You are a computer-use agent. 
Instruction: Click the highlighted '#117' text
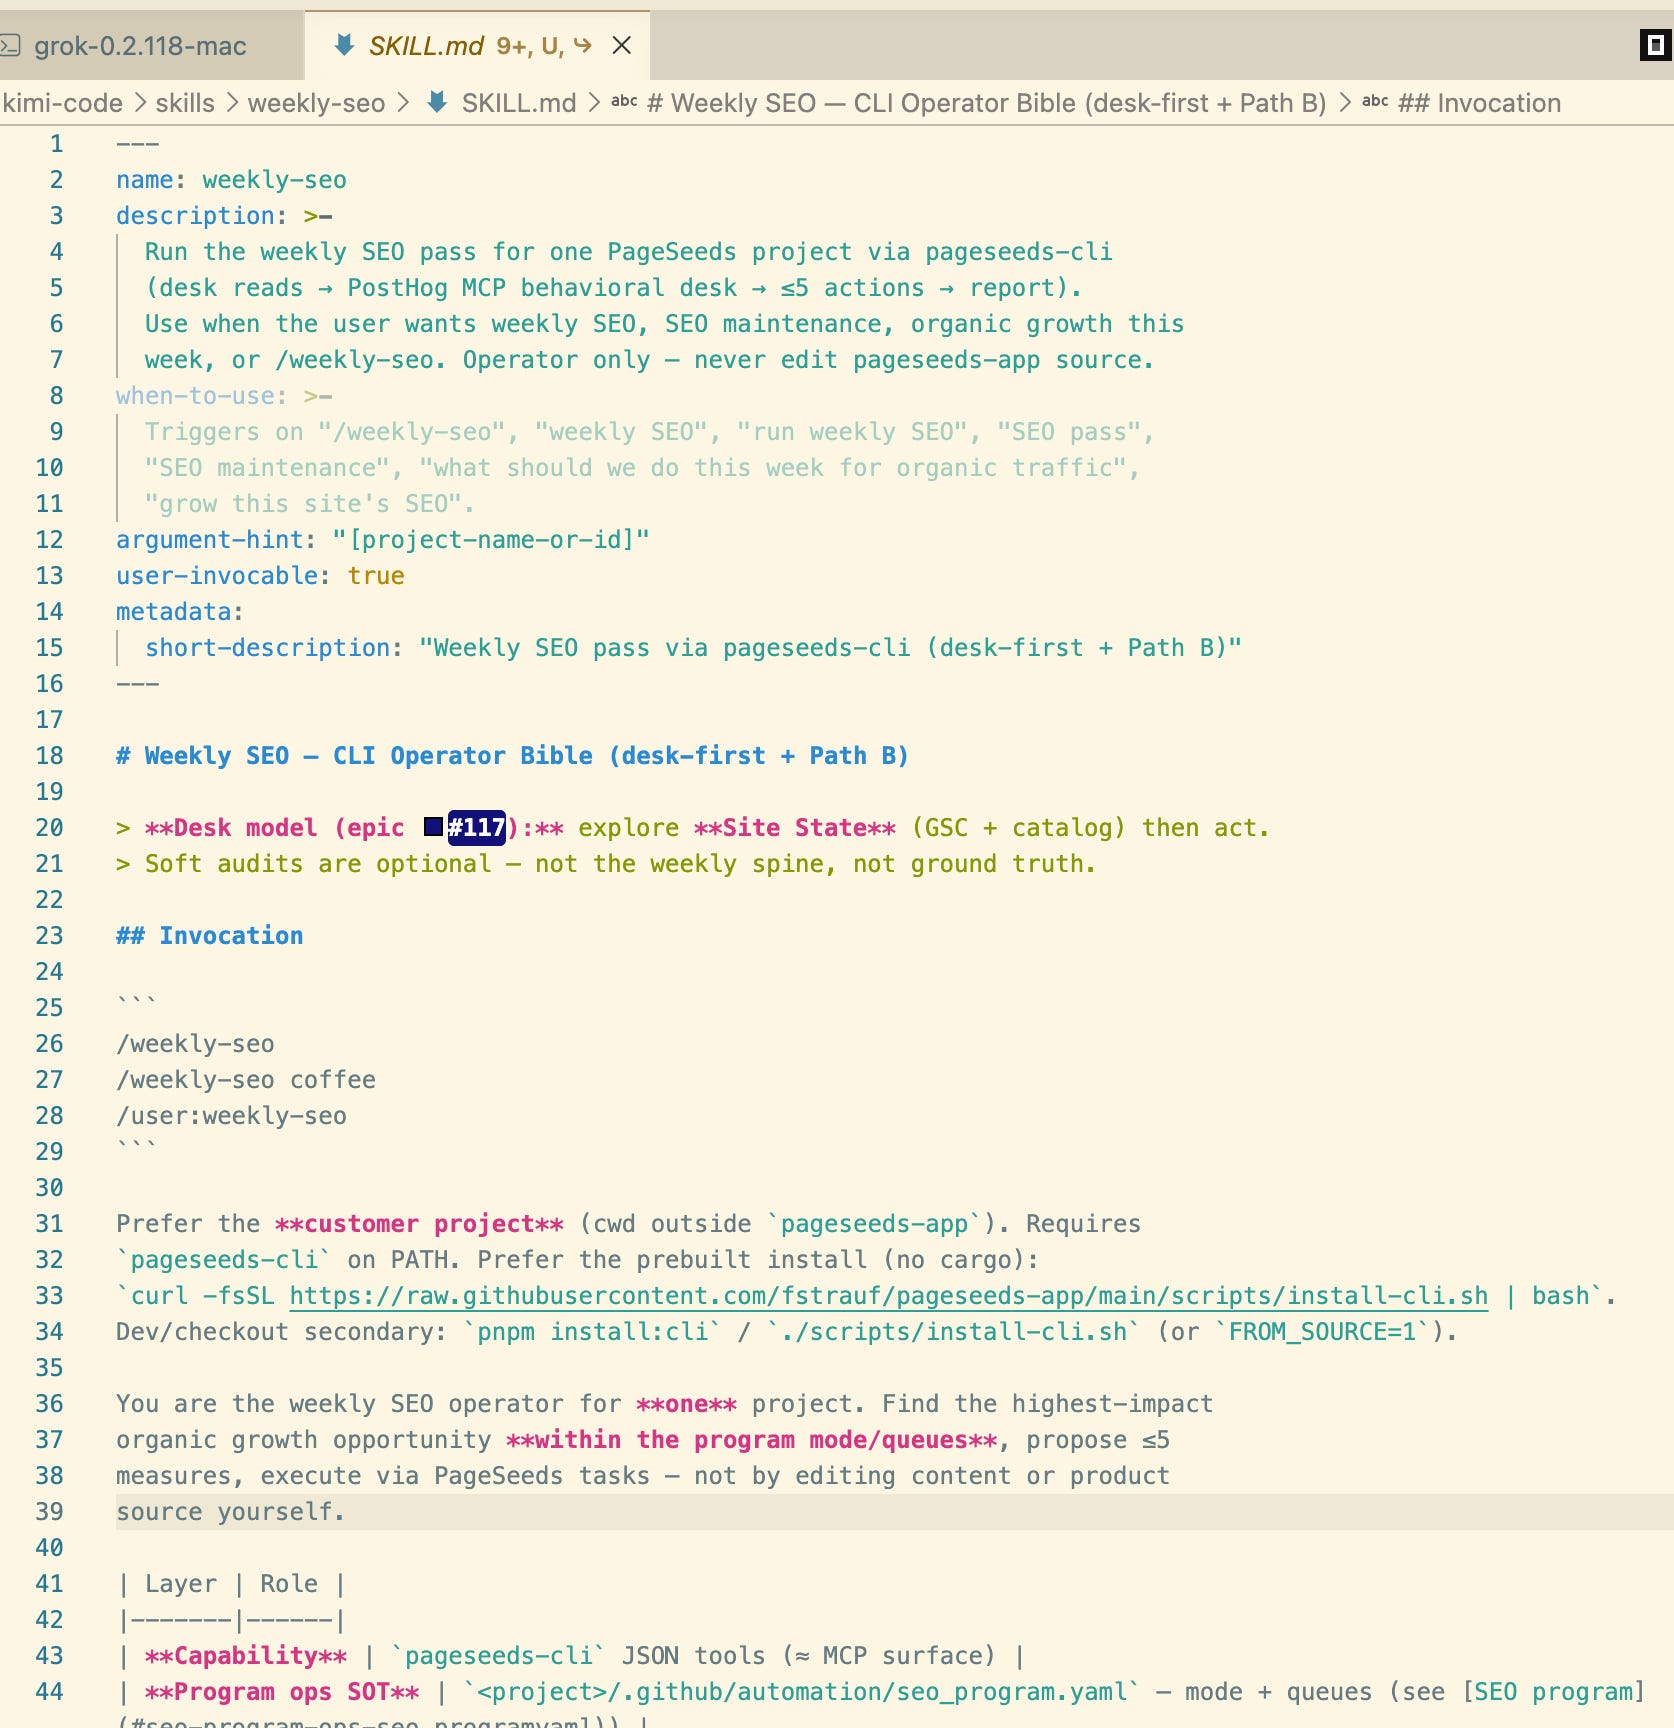(476, 828)
